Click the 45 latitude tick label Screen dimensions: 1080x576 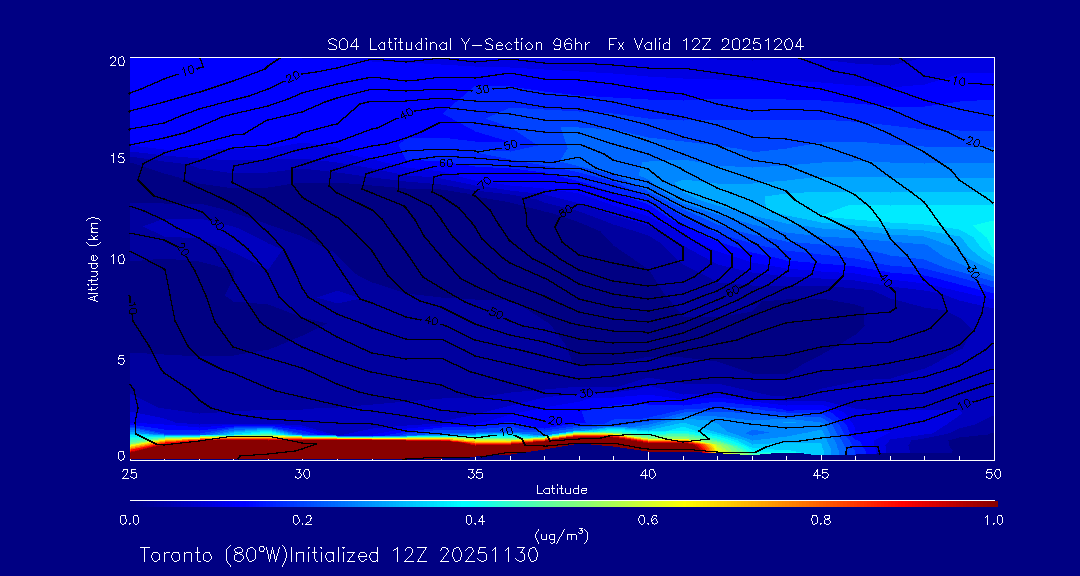[821, 472]
